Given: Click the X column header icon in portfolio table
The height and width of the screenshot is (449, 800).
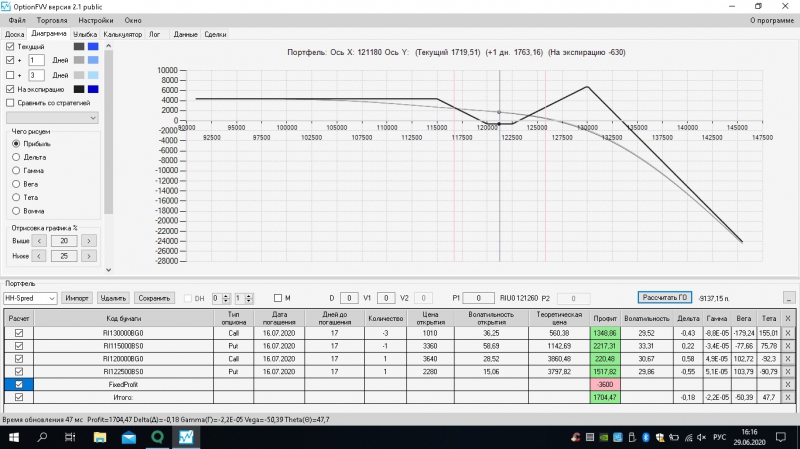Looking at the screenshot, I should point(788,318).
